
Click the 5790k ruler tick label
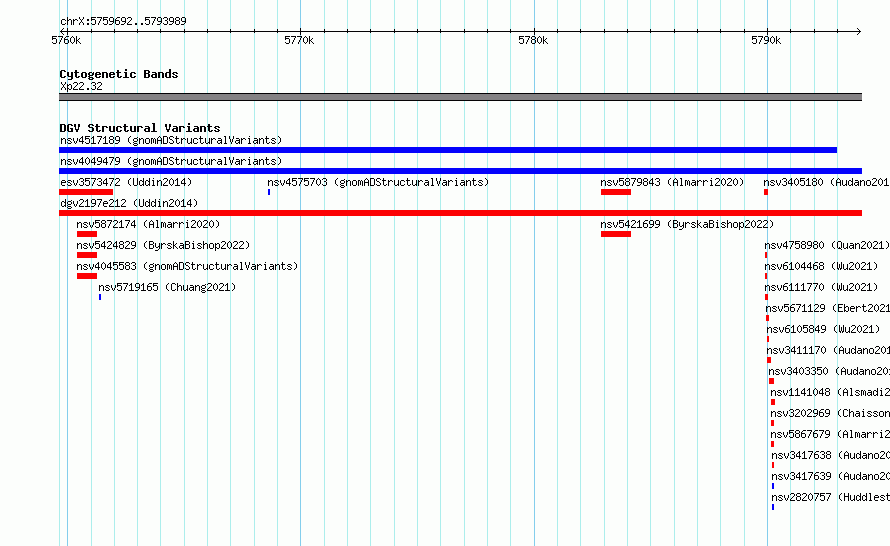766,40
